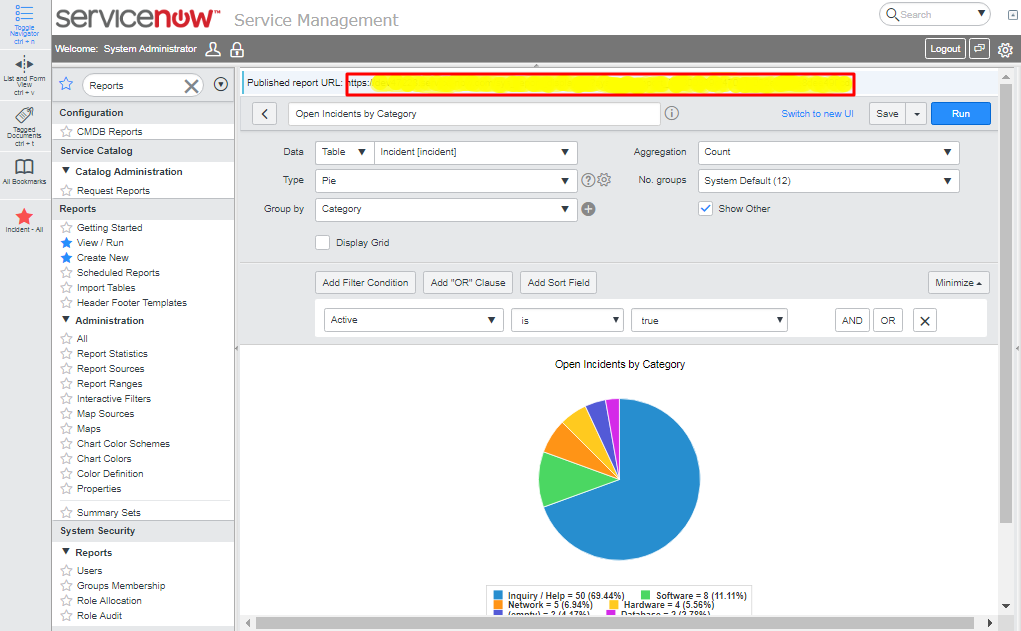This screenshot has width=1021, height=631.
Task: Open the All Bookmarks icon
Action: (25, 166)
